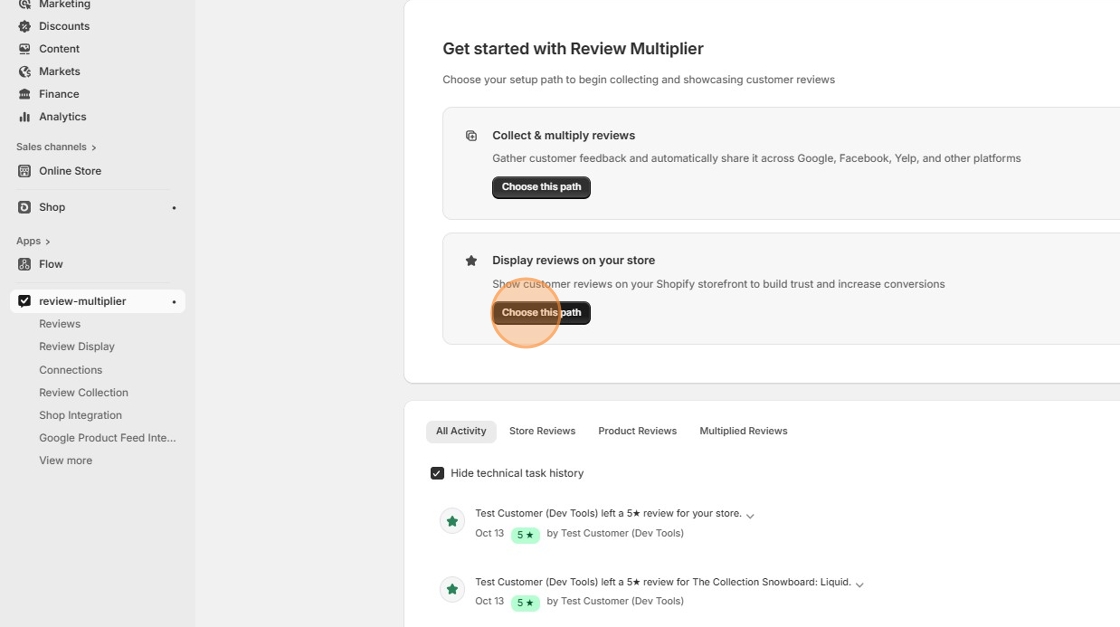Viewport: 1120px width, 627px height.
Task: Select the Flow app icon
Action: (23, 263)
